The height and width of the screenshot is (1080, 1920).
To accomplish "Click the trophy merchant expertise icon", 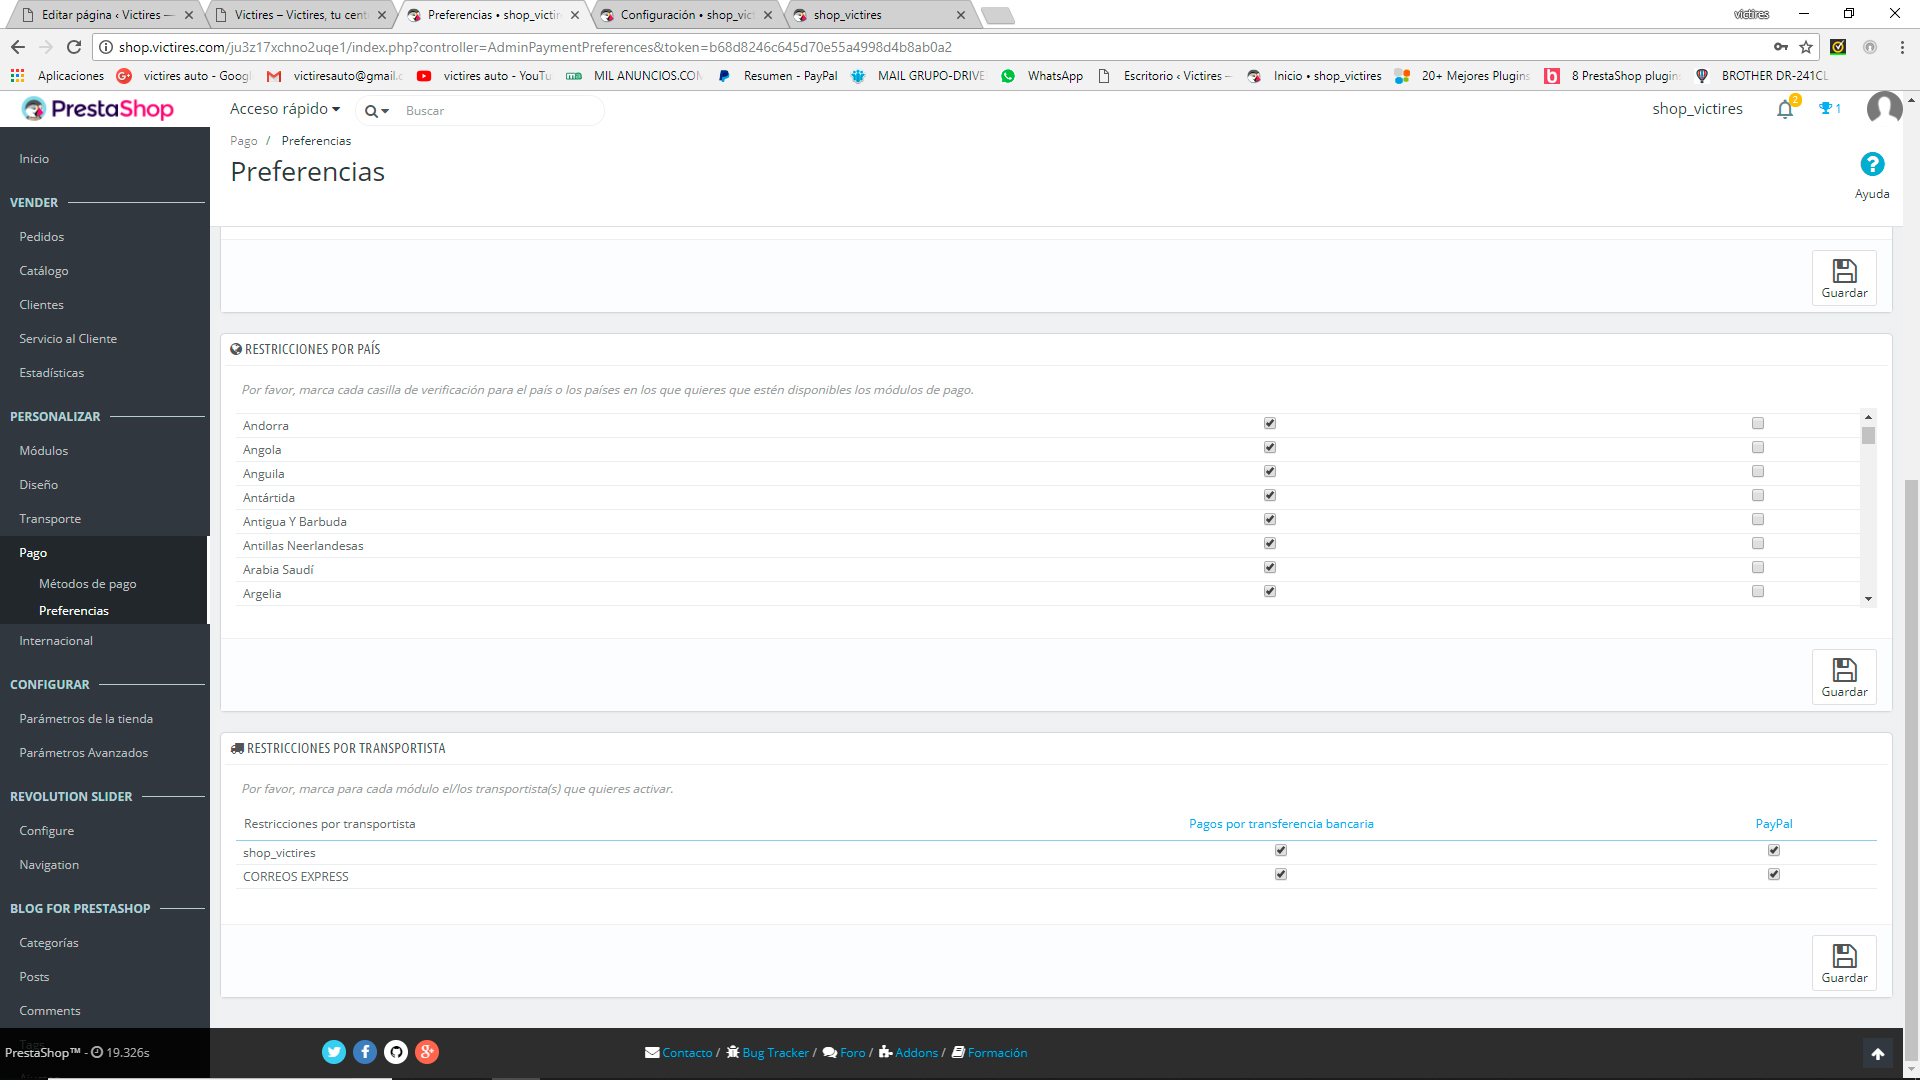I will 1826,109.
